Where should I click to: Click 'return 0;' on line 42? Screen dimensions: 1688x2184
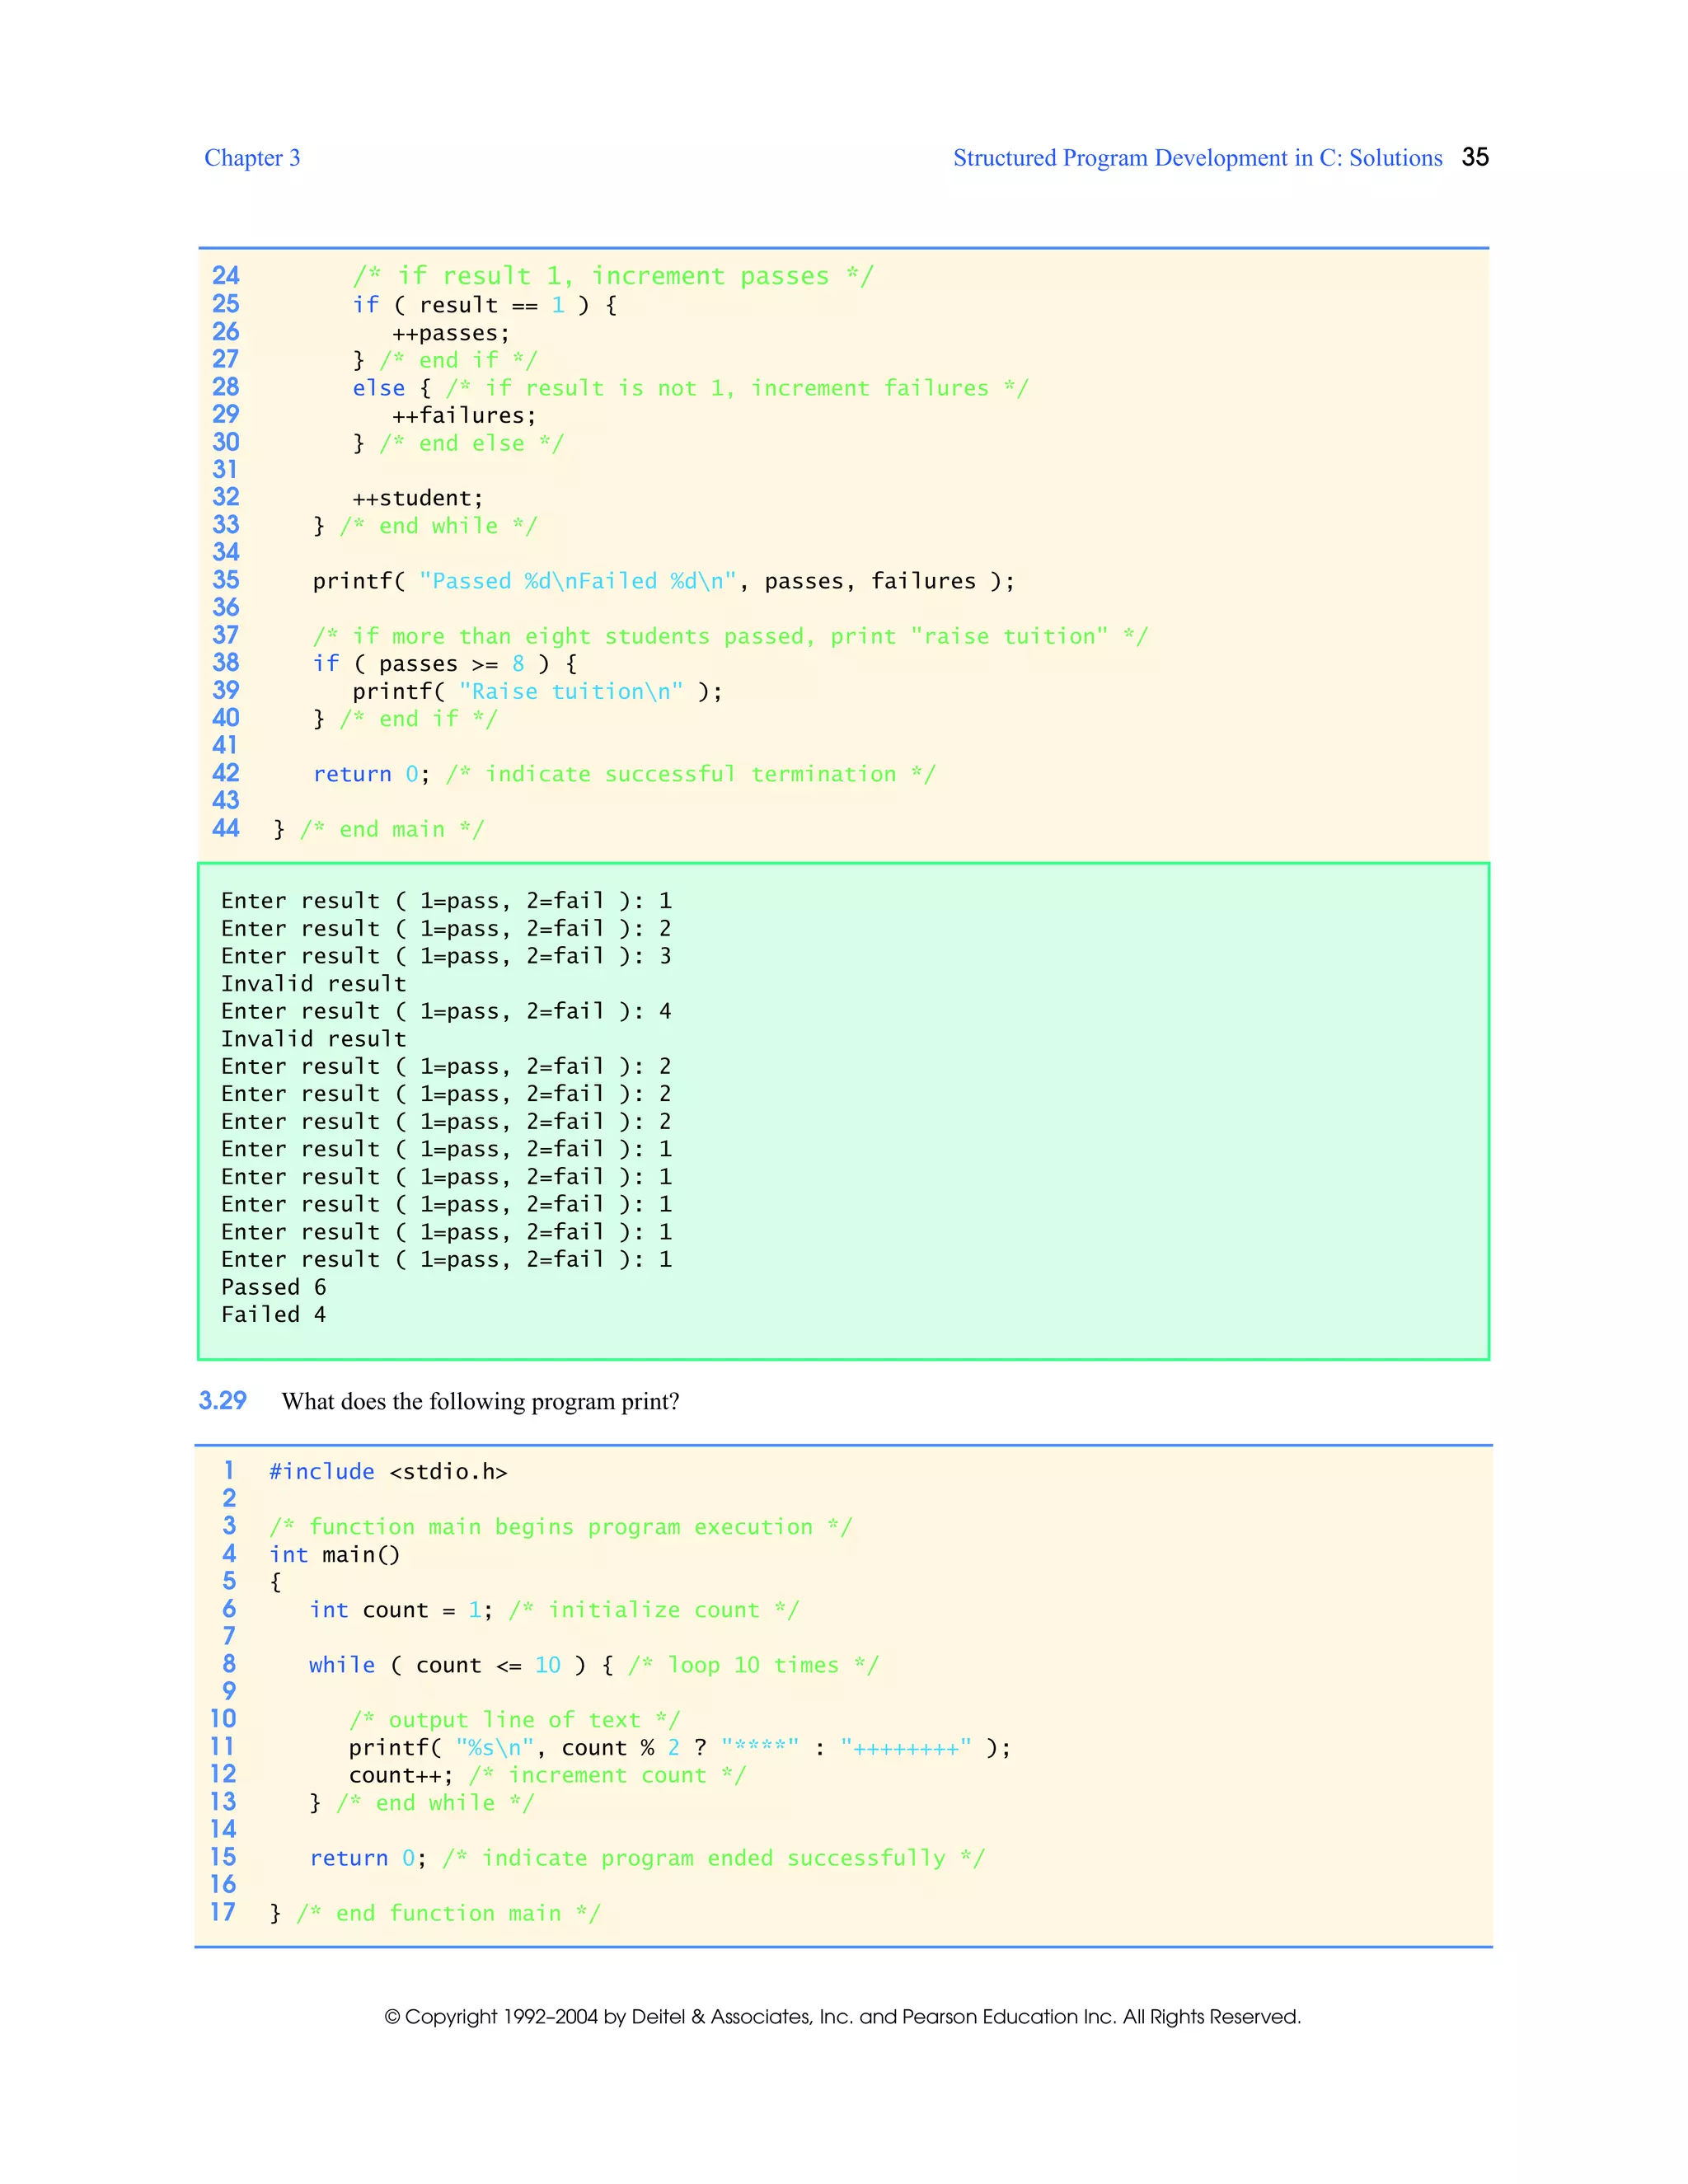click(371, 774)
